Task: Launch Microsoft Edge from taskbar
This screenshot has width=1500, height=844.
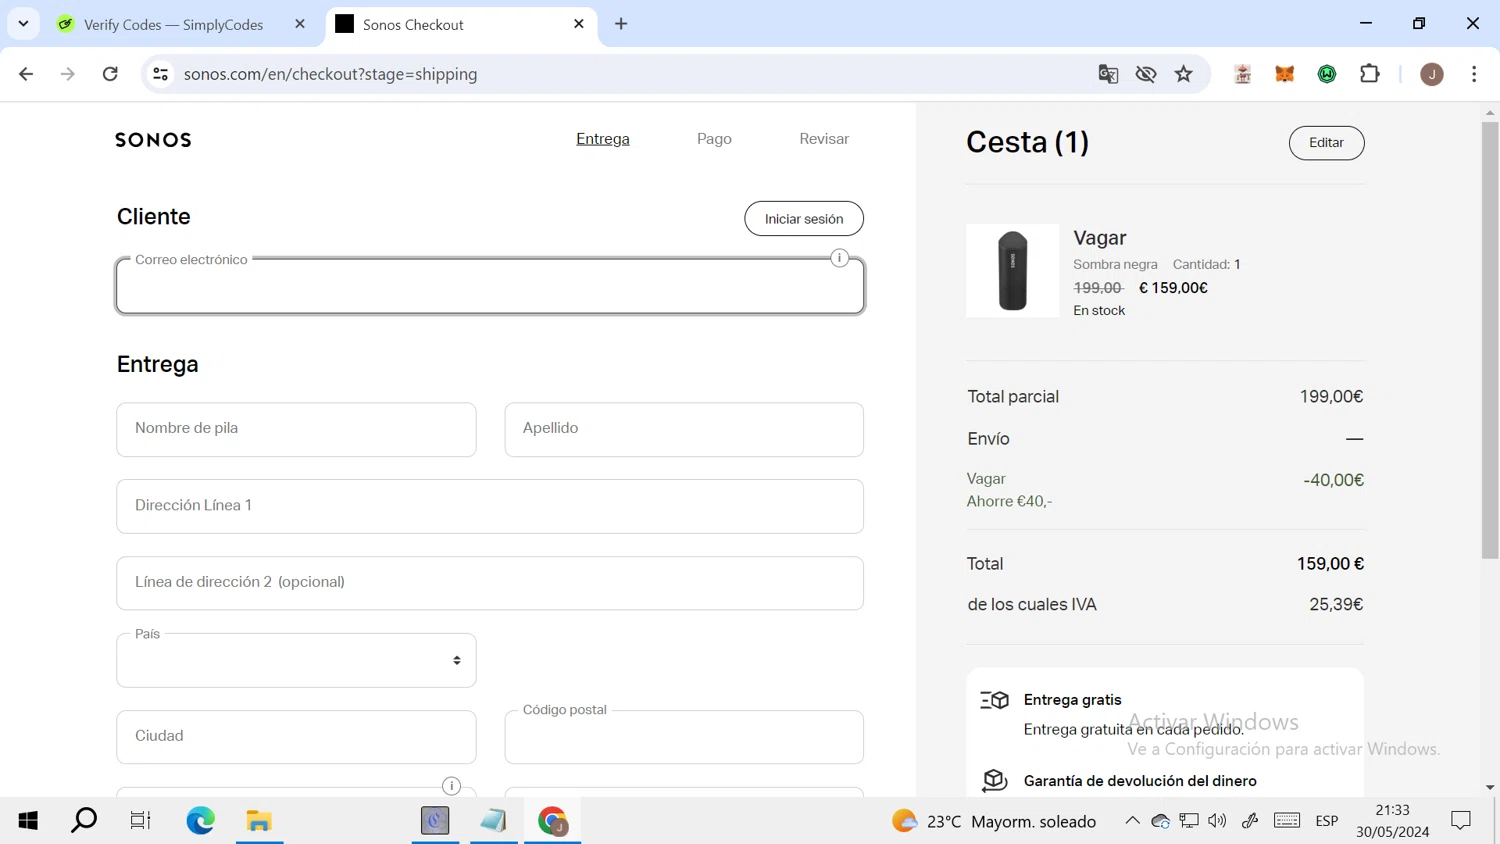Action: [x=201, y=821]
